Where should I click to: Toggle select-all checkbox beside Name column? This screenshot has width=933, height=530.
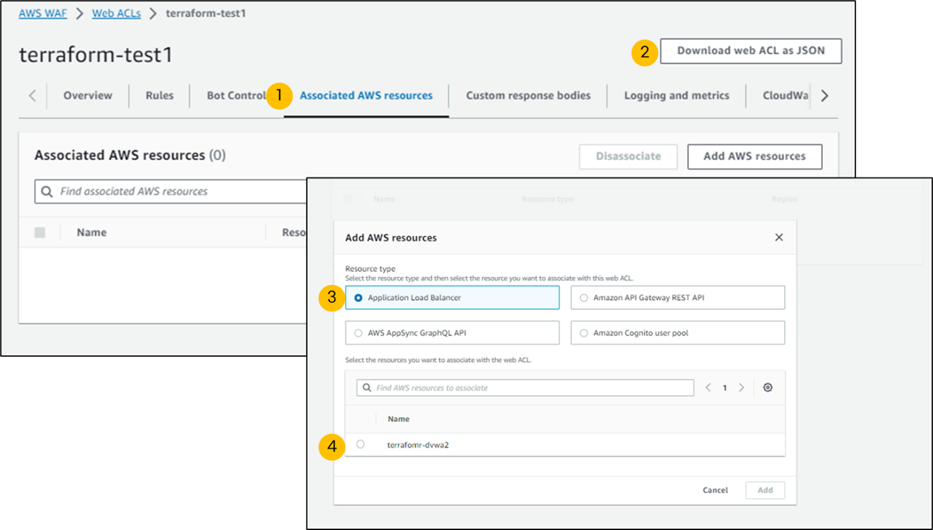click(x=40, y=233)
